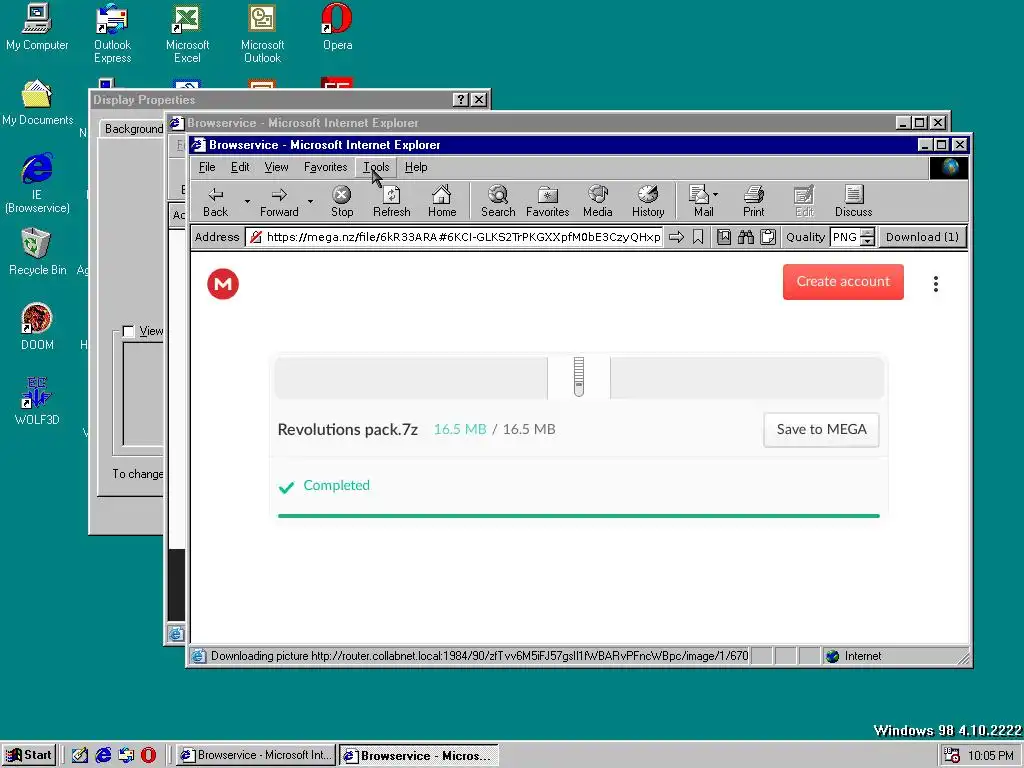
Task: Click the zipper archive file preview icon
Action: [x=579, y=377]
